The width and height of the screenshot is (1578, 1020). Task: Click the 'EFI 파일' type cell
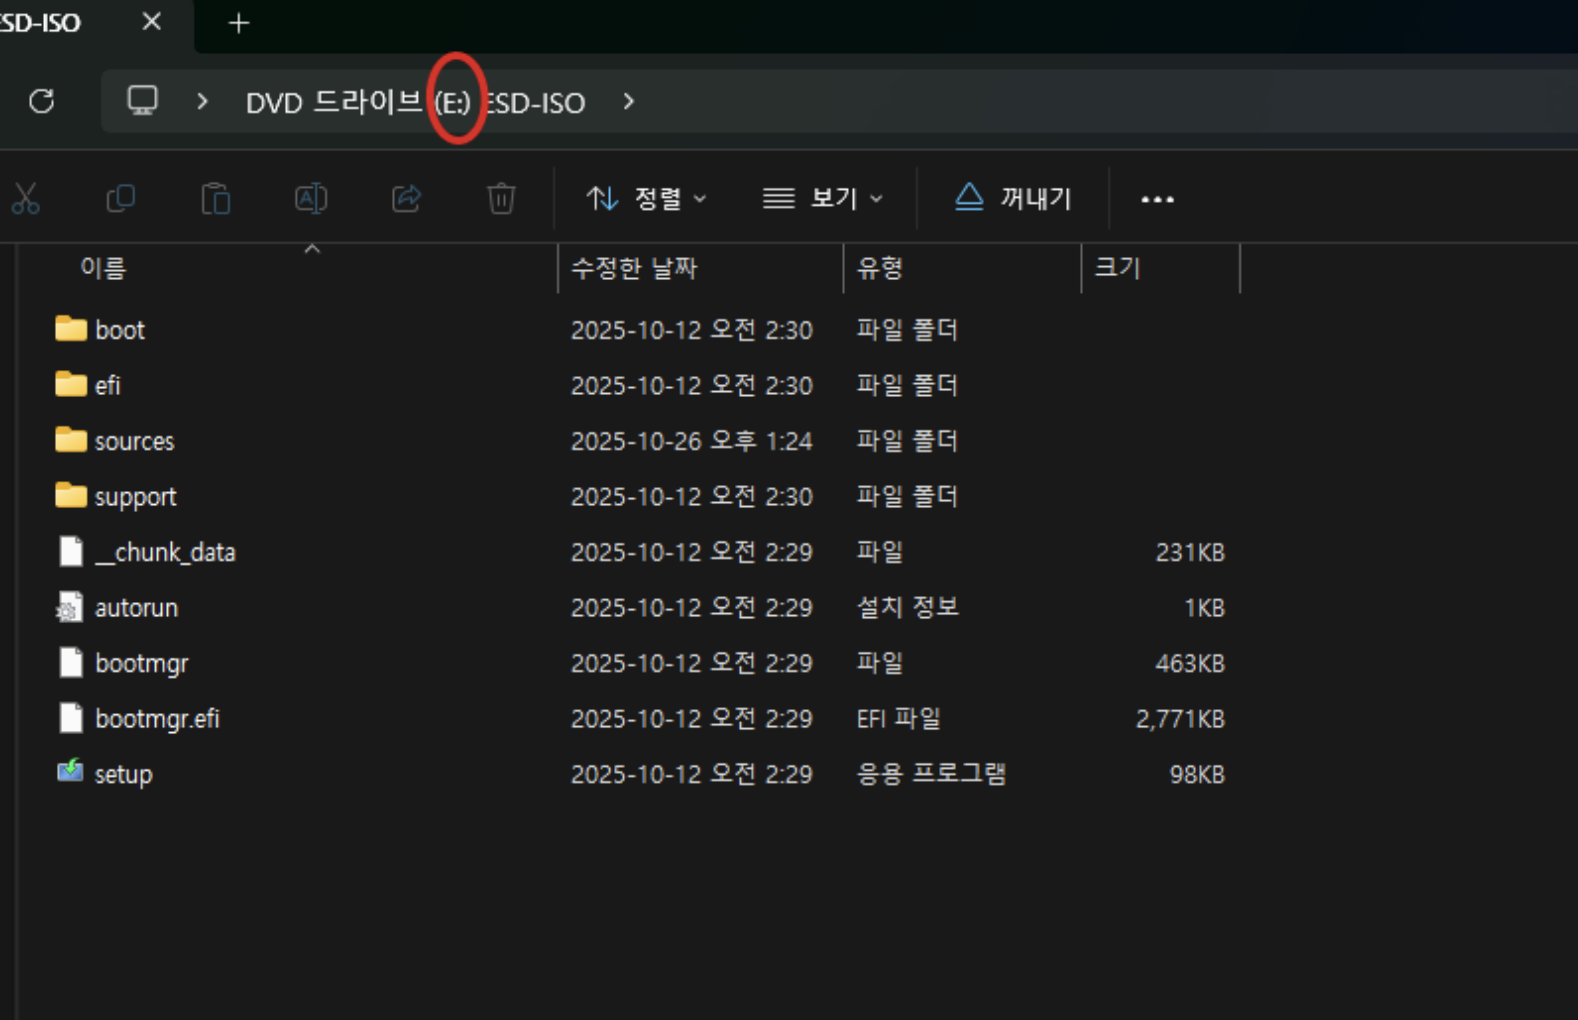(x=898, y=718)
